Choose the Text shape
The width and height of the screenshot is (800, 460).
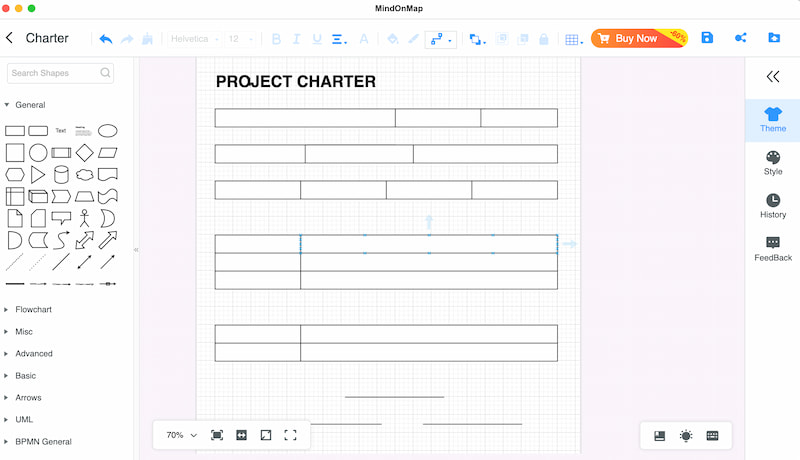point(61,131)
